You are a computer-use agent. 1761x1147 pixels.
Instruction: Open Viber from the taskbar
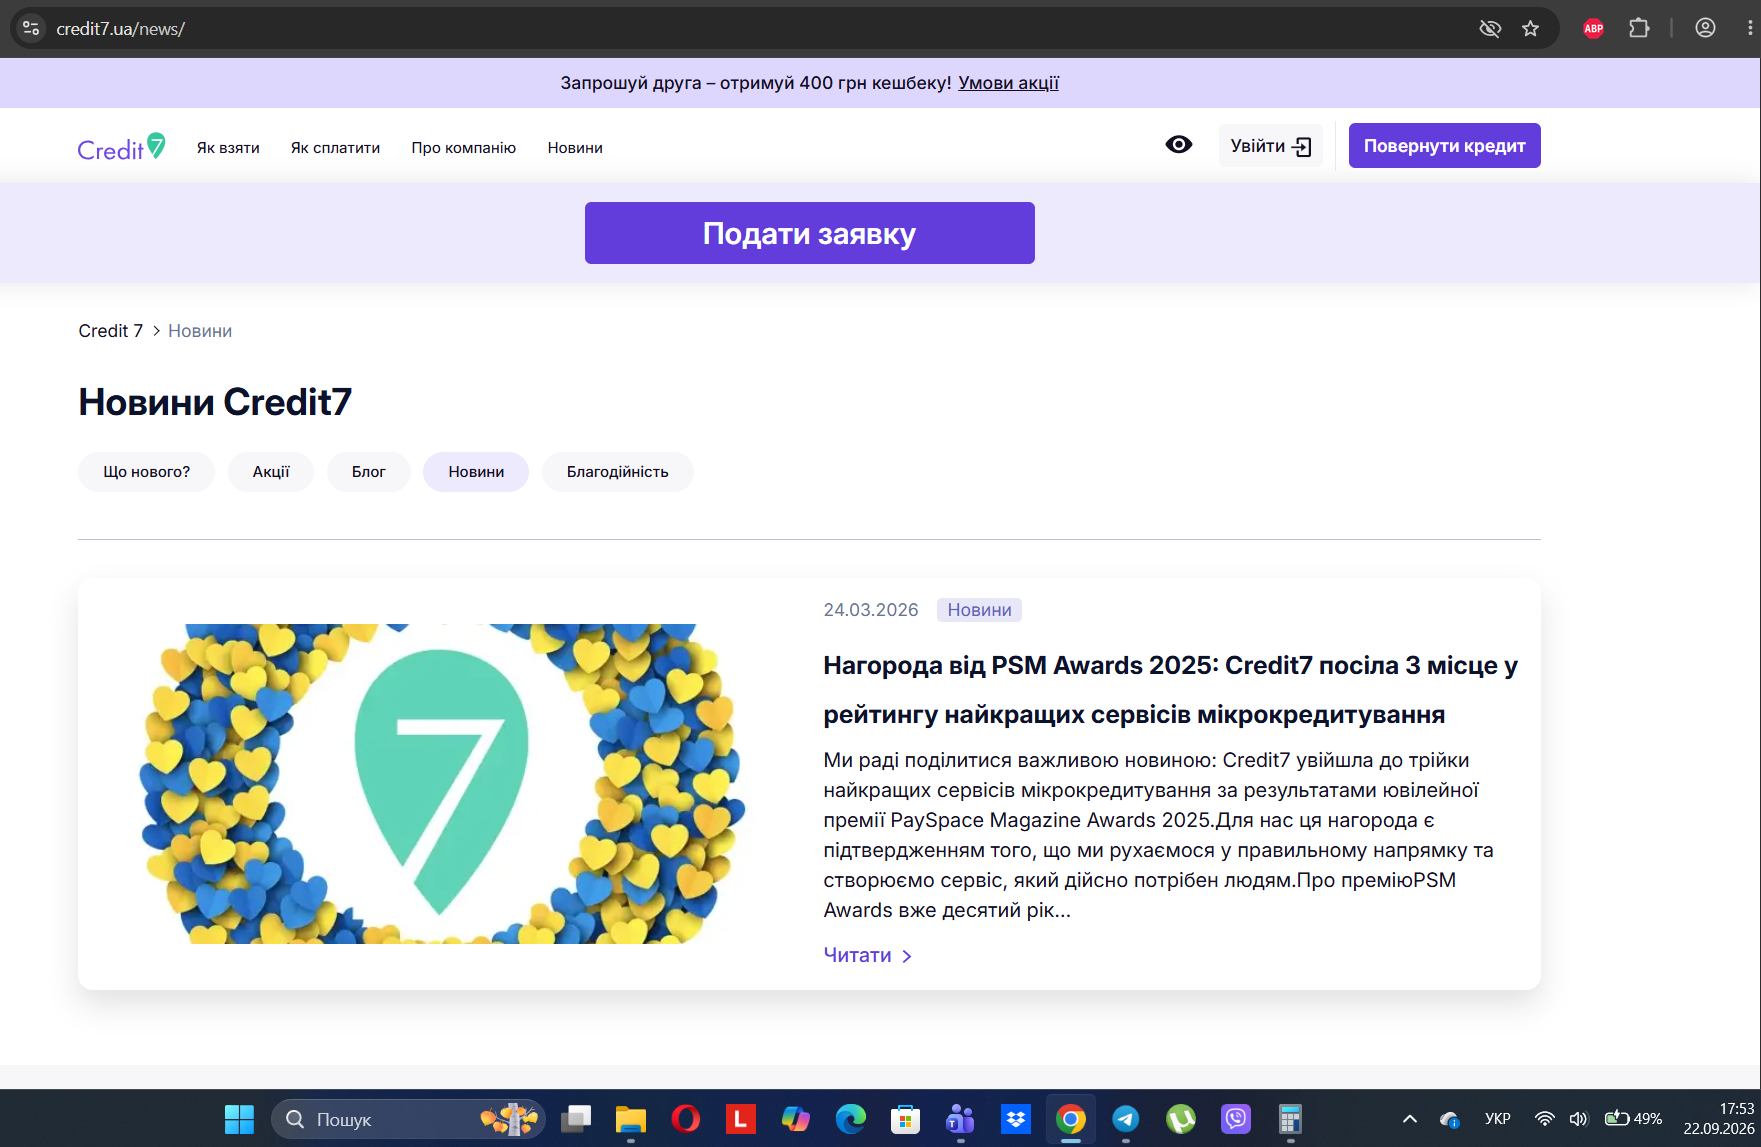pyautogui.click(x=1236, y=1119)
